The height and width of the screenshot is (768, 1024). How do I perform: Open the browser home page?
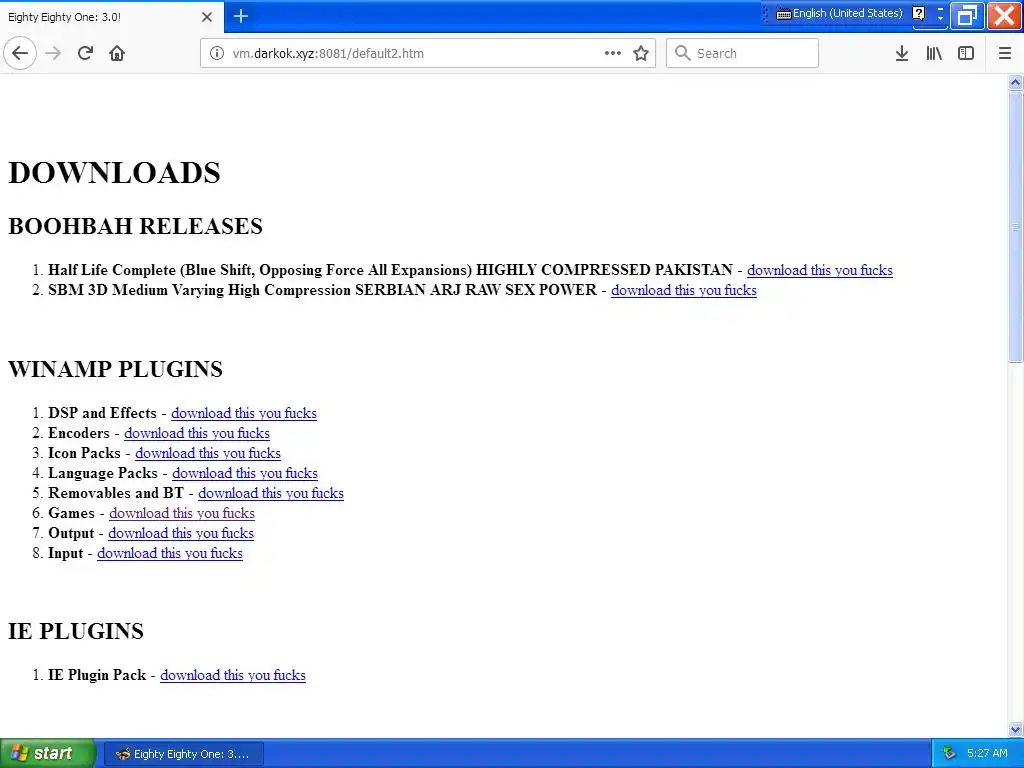pyautogui.click(x=117, y=53)
